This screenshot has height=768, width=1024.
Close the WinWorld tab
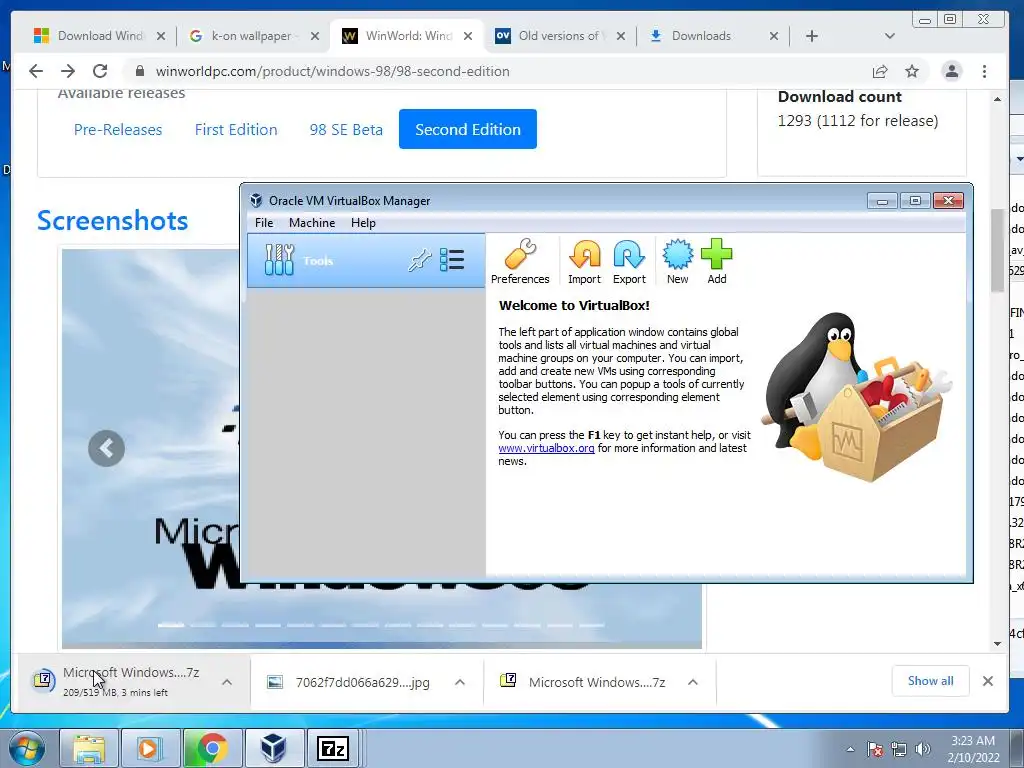coord(468,36)
